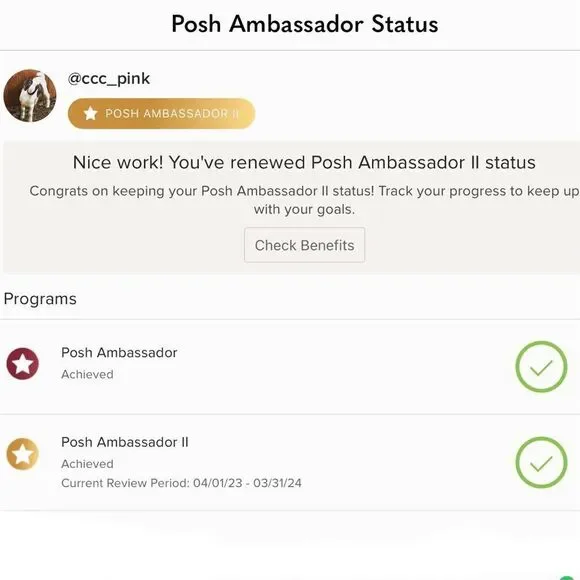Tap the @ccc_pink username
Screen dimensions: 580x580
(109, 79)
